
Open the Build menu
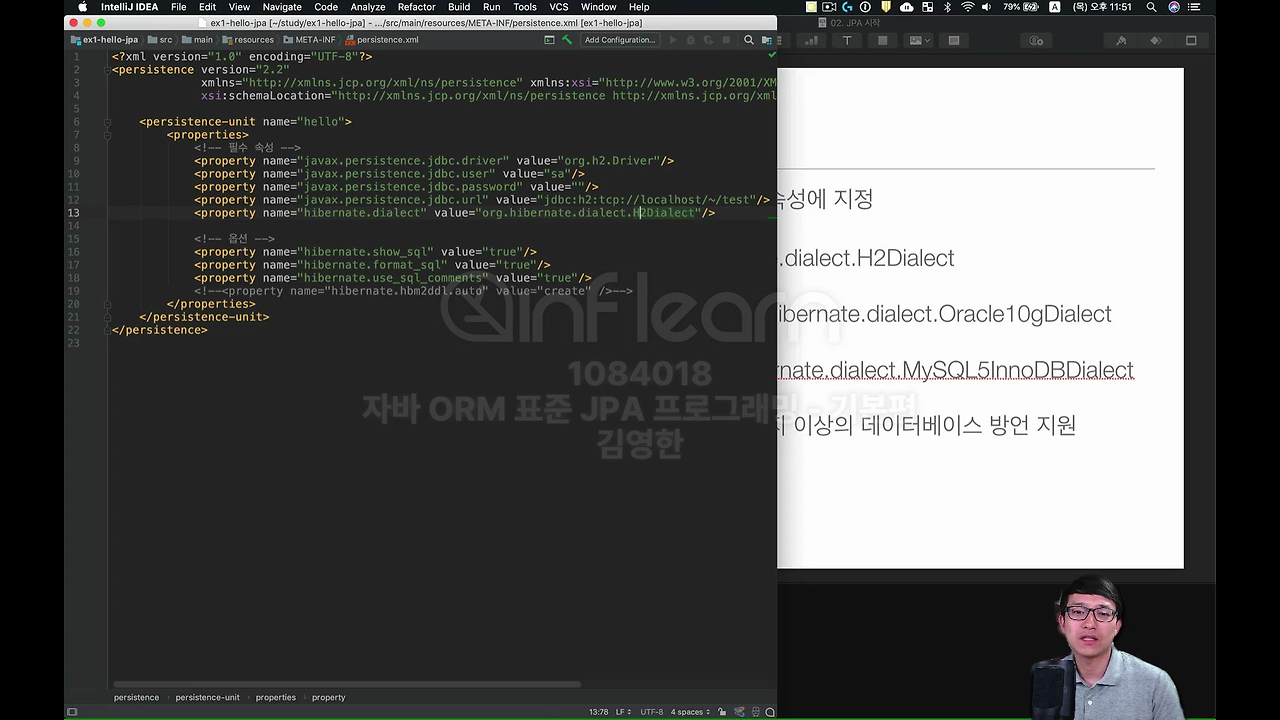tap(459, 7)
